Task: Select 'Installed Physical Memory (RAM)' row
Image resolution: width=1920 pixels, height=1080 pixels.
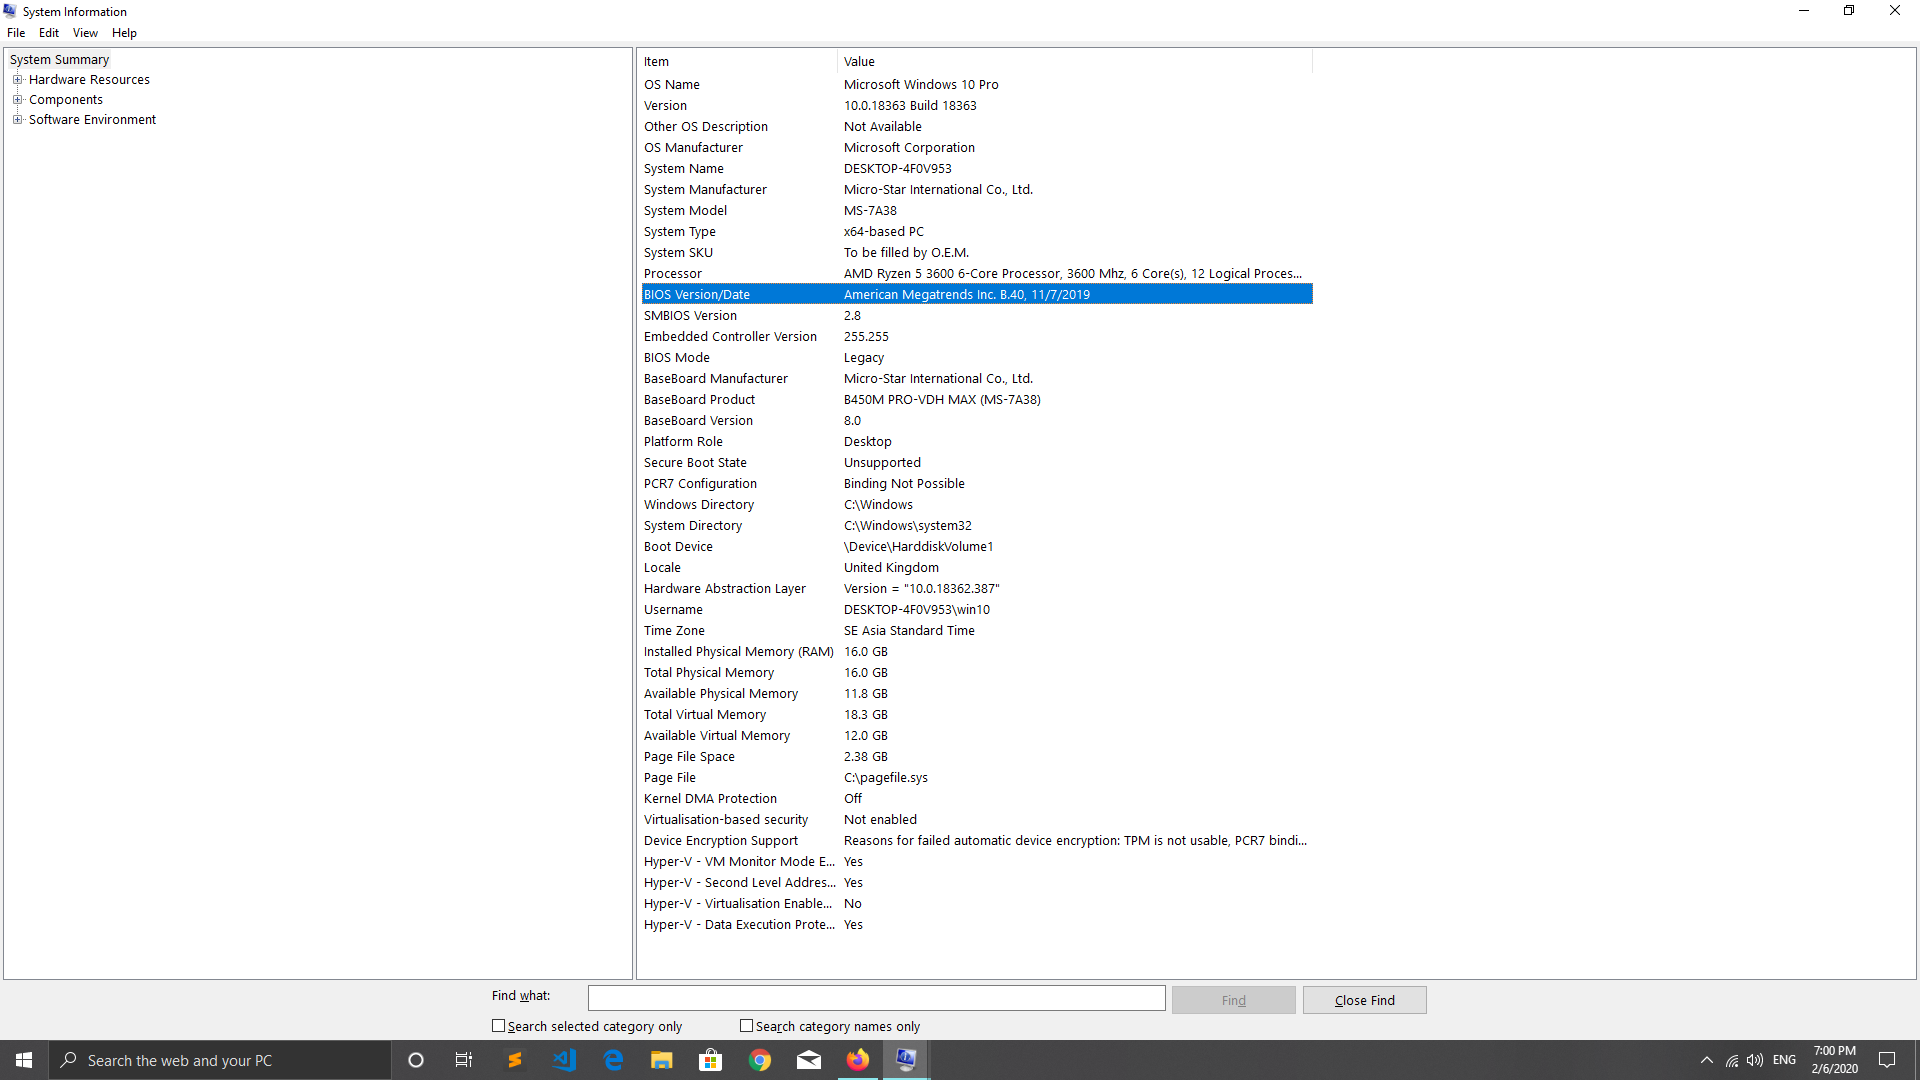Action: (976, 652)
